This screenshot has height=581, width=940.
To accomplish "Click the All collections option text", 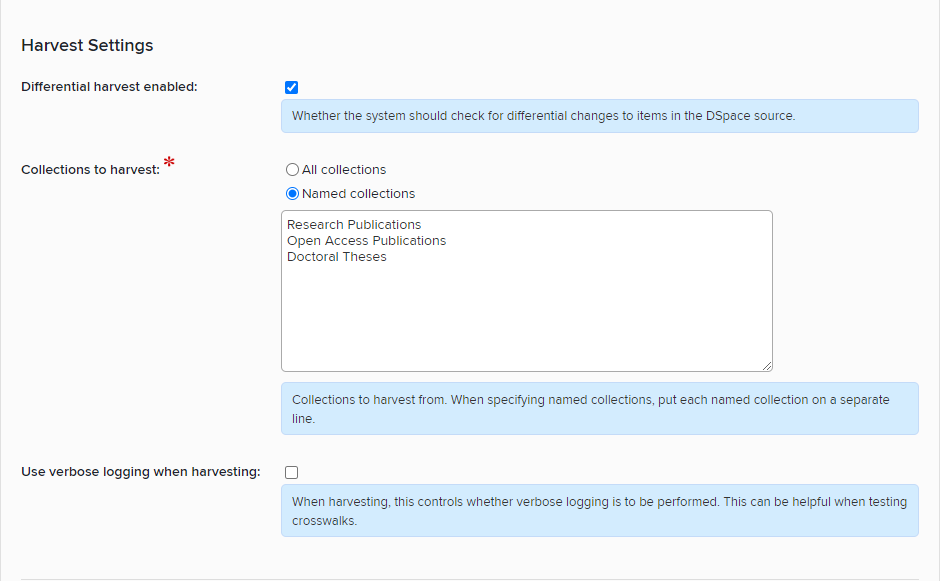I will (x=343, y=170).
